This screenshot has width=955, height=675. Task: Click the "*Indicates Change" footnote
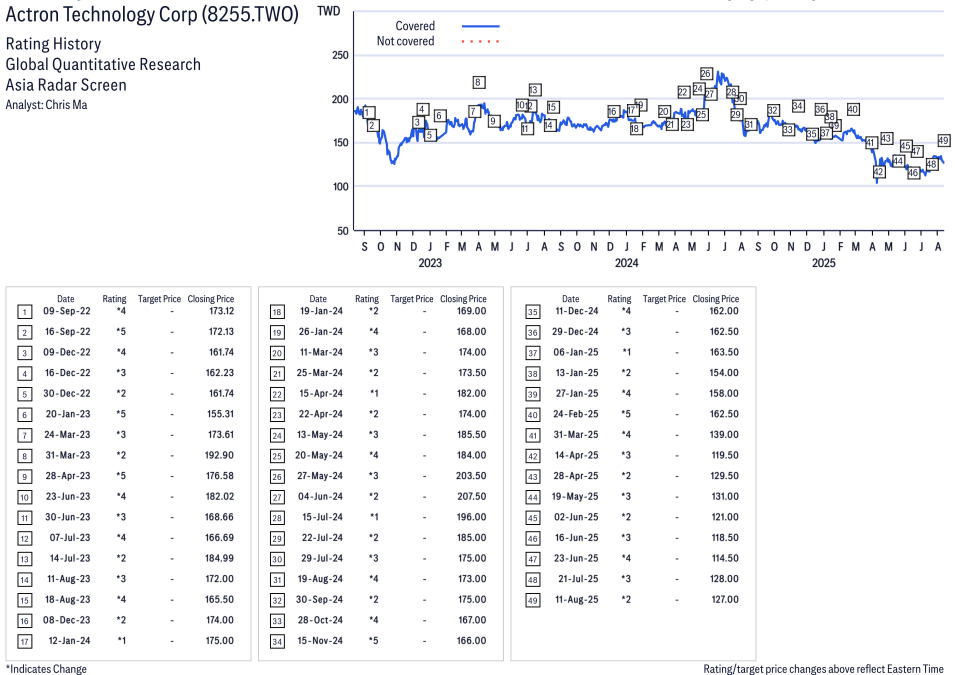click(46, 669)
